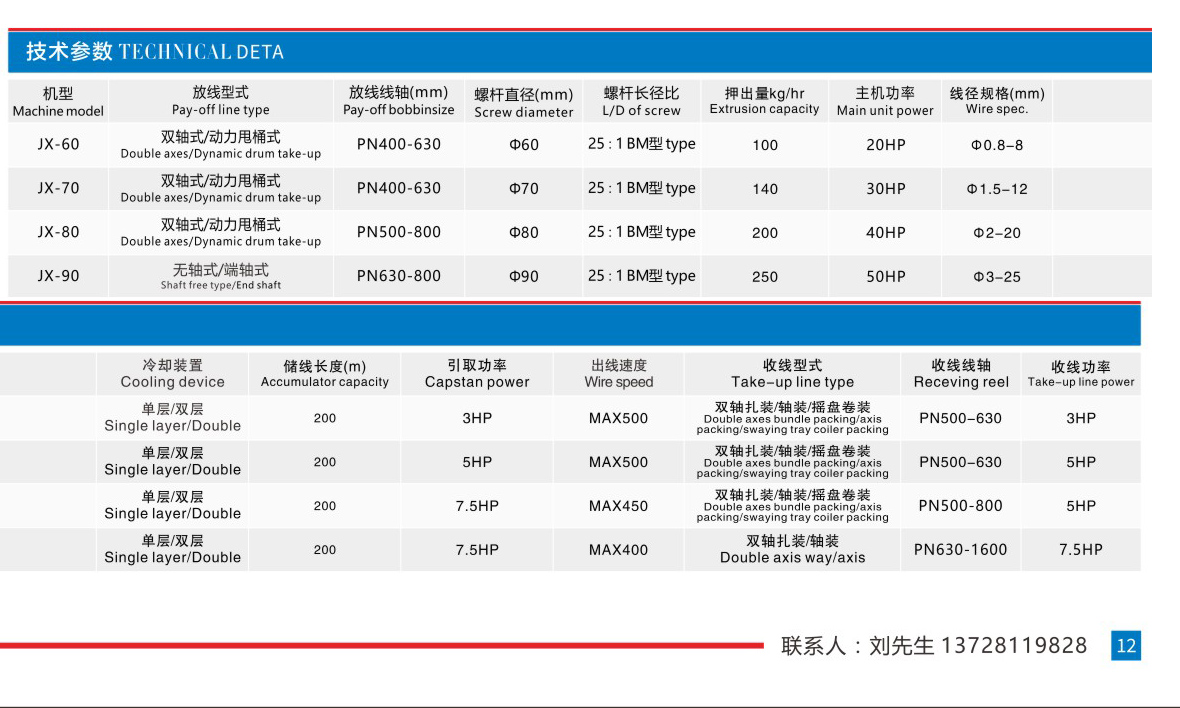1180x708 pixels.
Task: Select the 50HP main power cell
Action: (x=885, y=276)
